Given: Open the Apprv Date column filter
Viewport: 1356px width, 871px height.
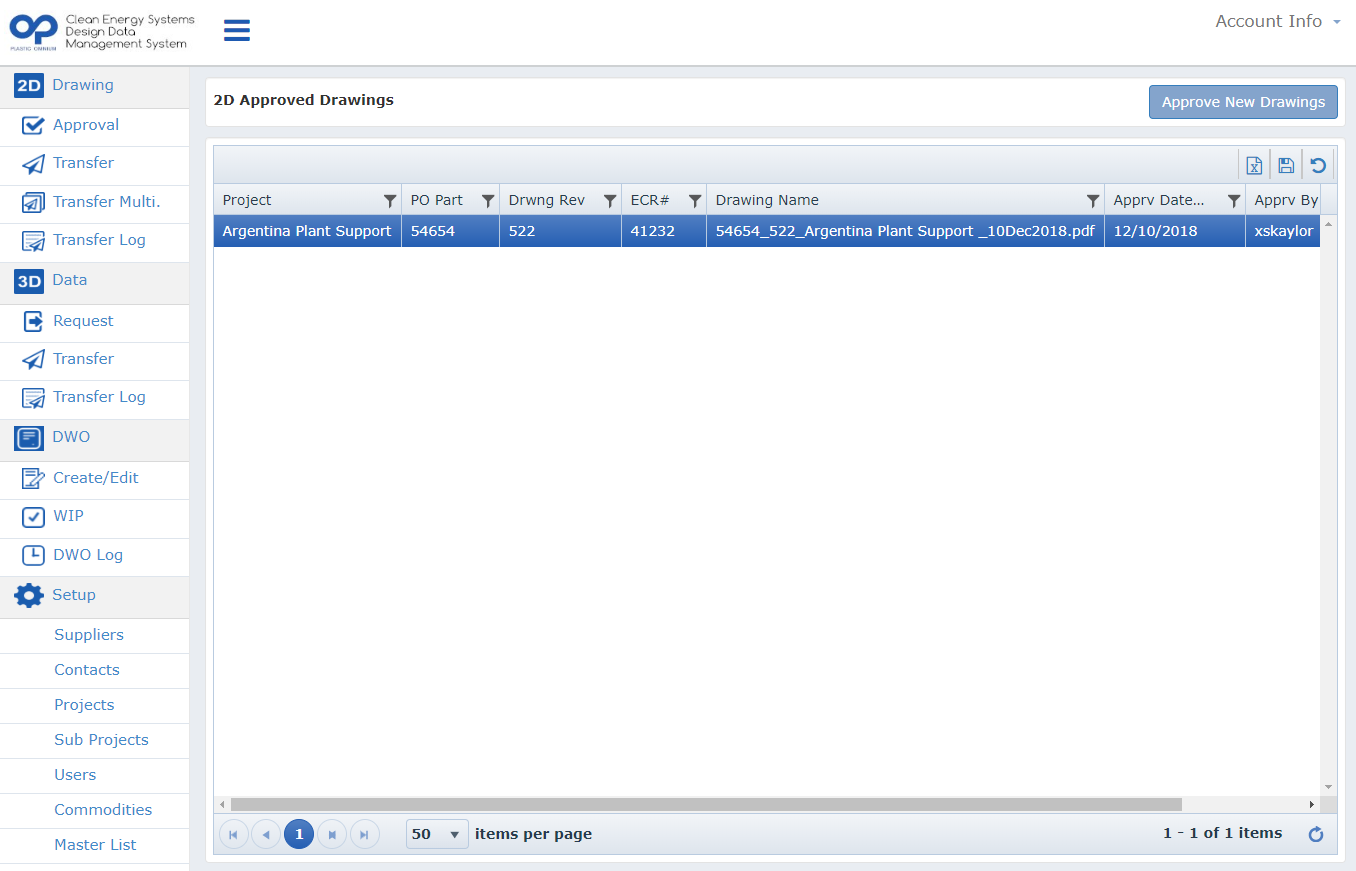Looking at the screenshot, I should pyautogui.click(x=1234, y=201).
